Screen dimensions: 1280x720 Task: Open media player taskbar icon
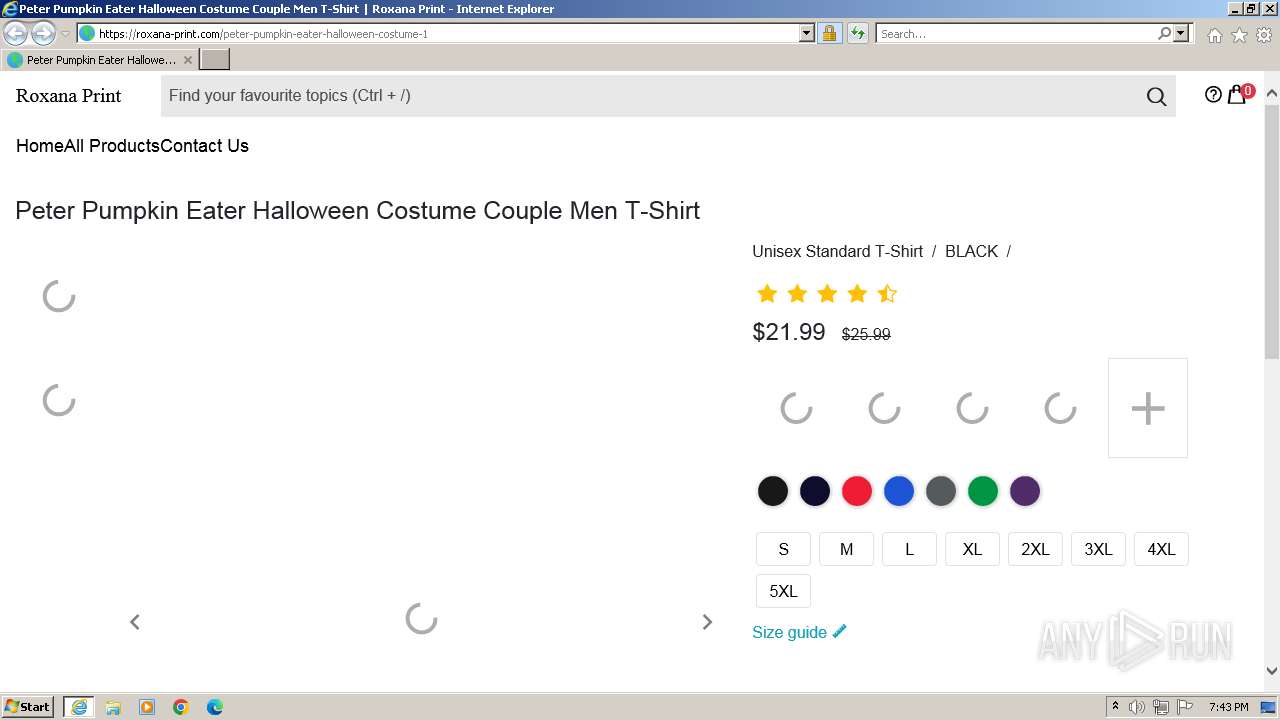pyautogui.click(x=147, y=707)
